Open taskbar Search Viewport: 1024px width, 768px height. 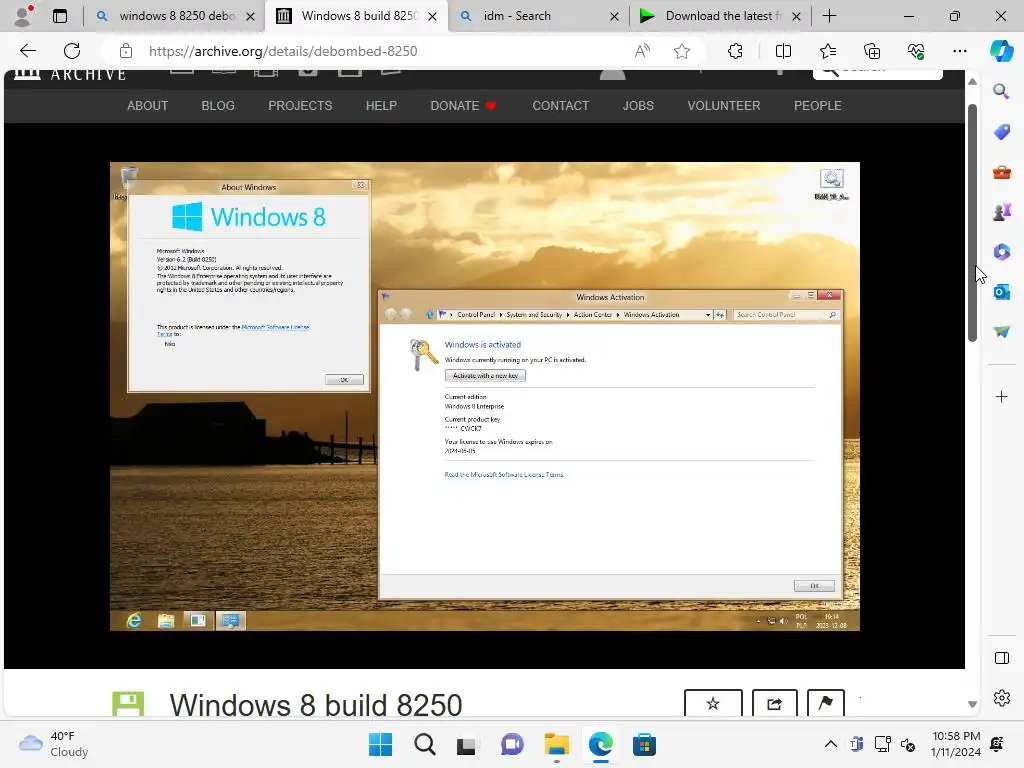(424, 744)
